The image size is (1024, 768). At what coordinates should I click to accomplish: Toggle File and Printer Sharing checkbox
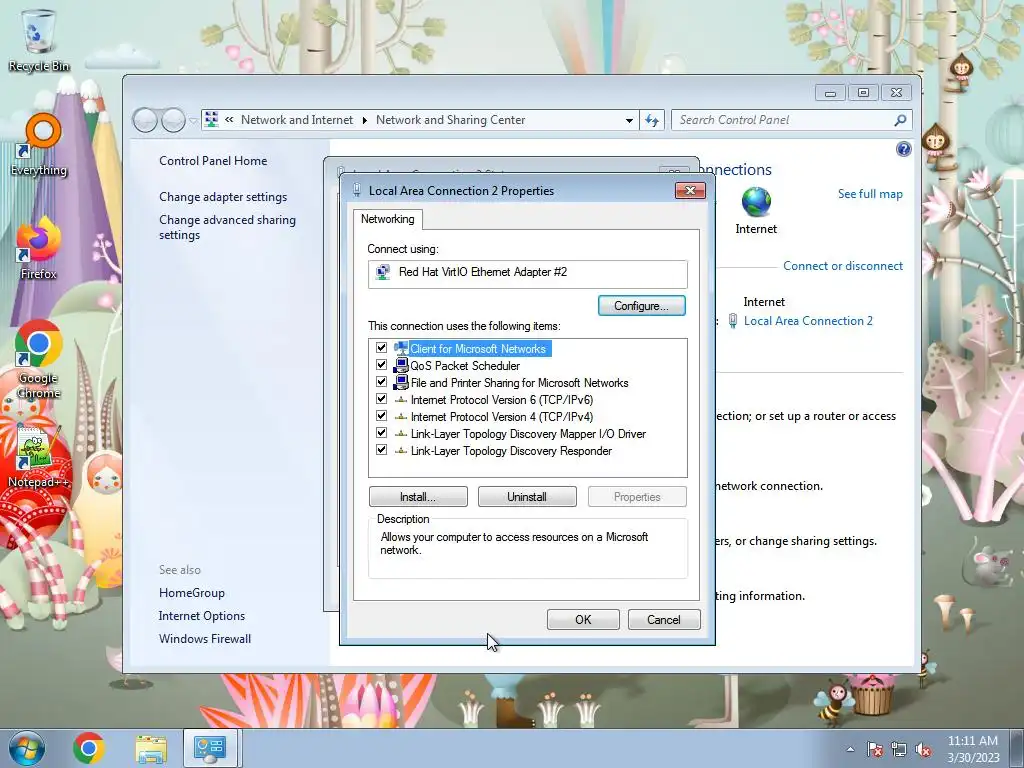point(381,382)
